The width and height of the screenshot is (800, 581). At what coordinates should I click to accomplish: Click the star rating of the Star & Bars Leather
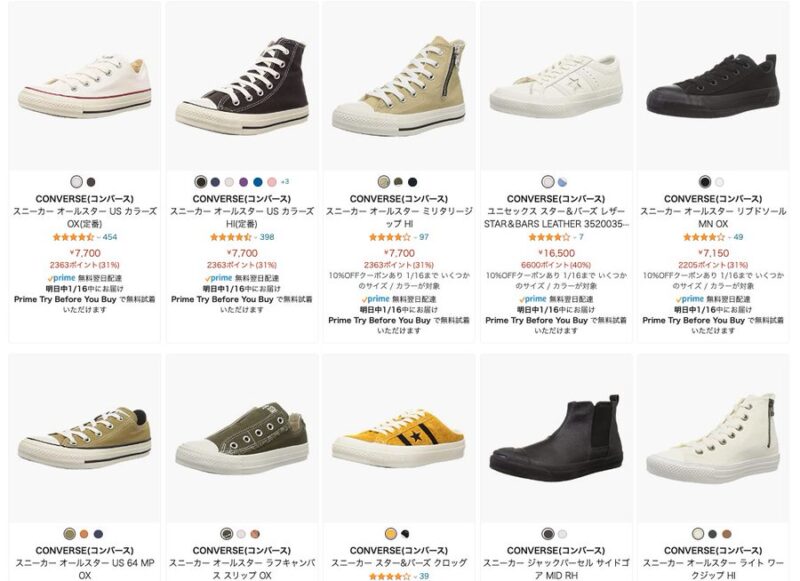click(549, 237)
